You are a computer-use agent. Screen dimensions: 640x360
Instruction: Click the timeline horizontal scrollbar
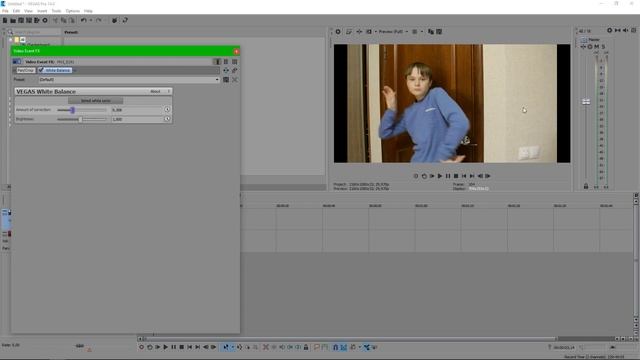point(350,339)
